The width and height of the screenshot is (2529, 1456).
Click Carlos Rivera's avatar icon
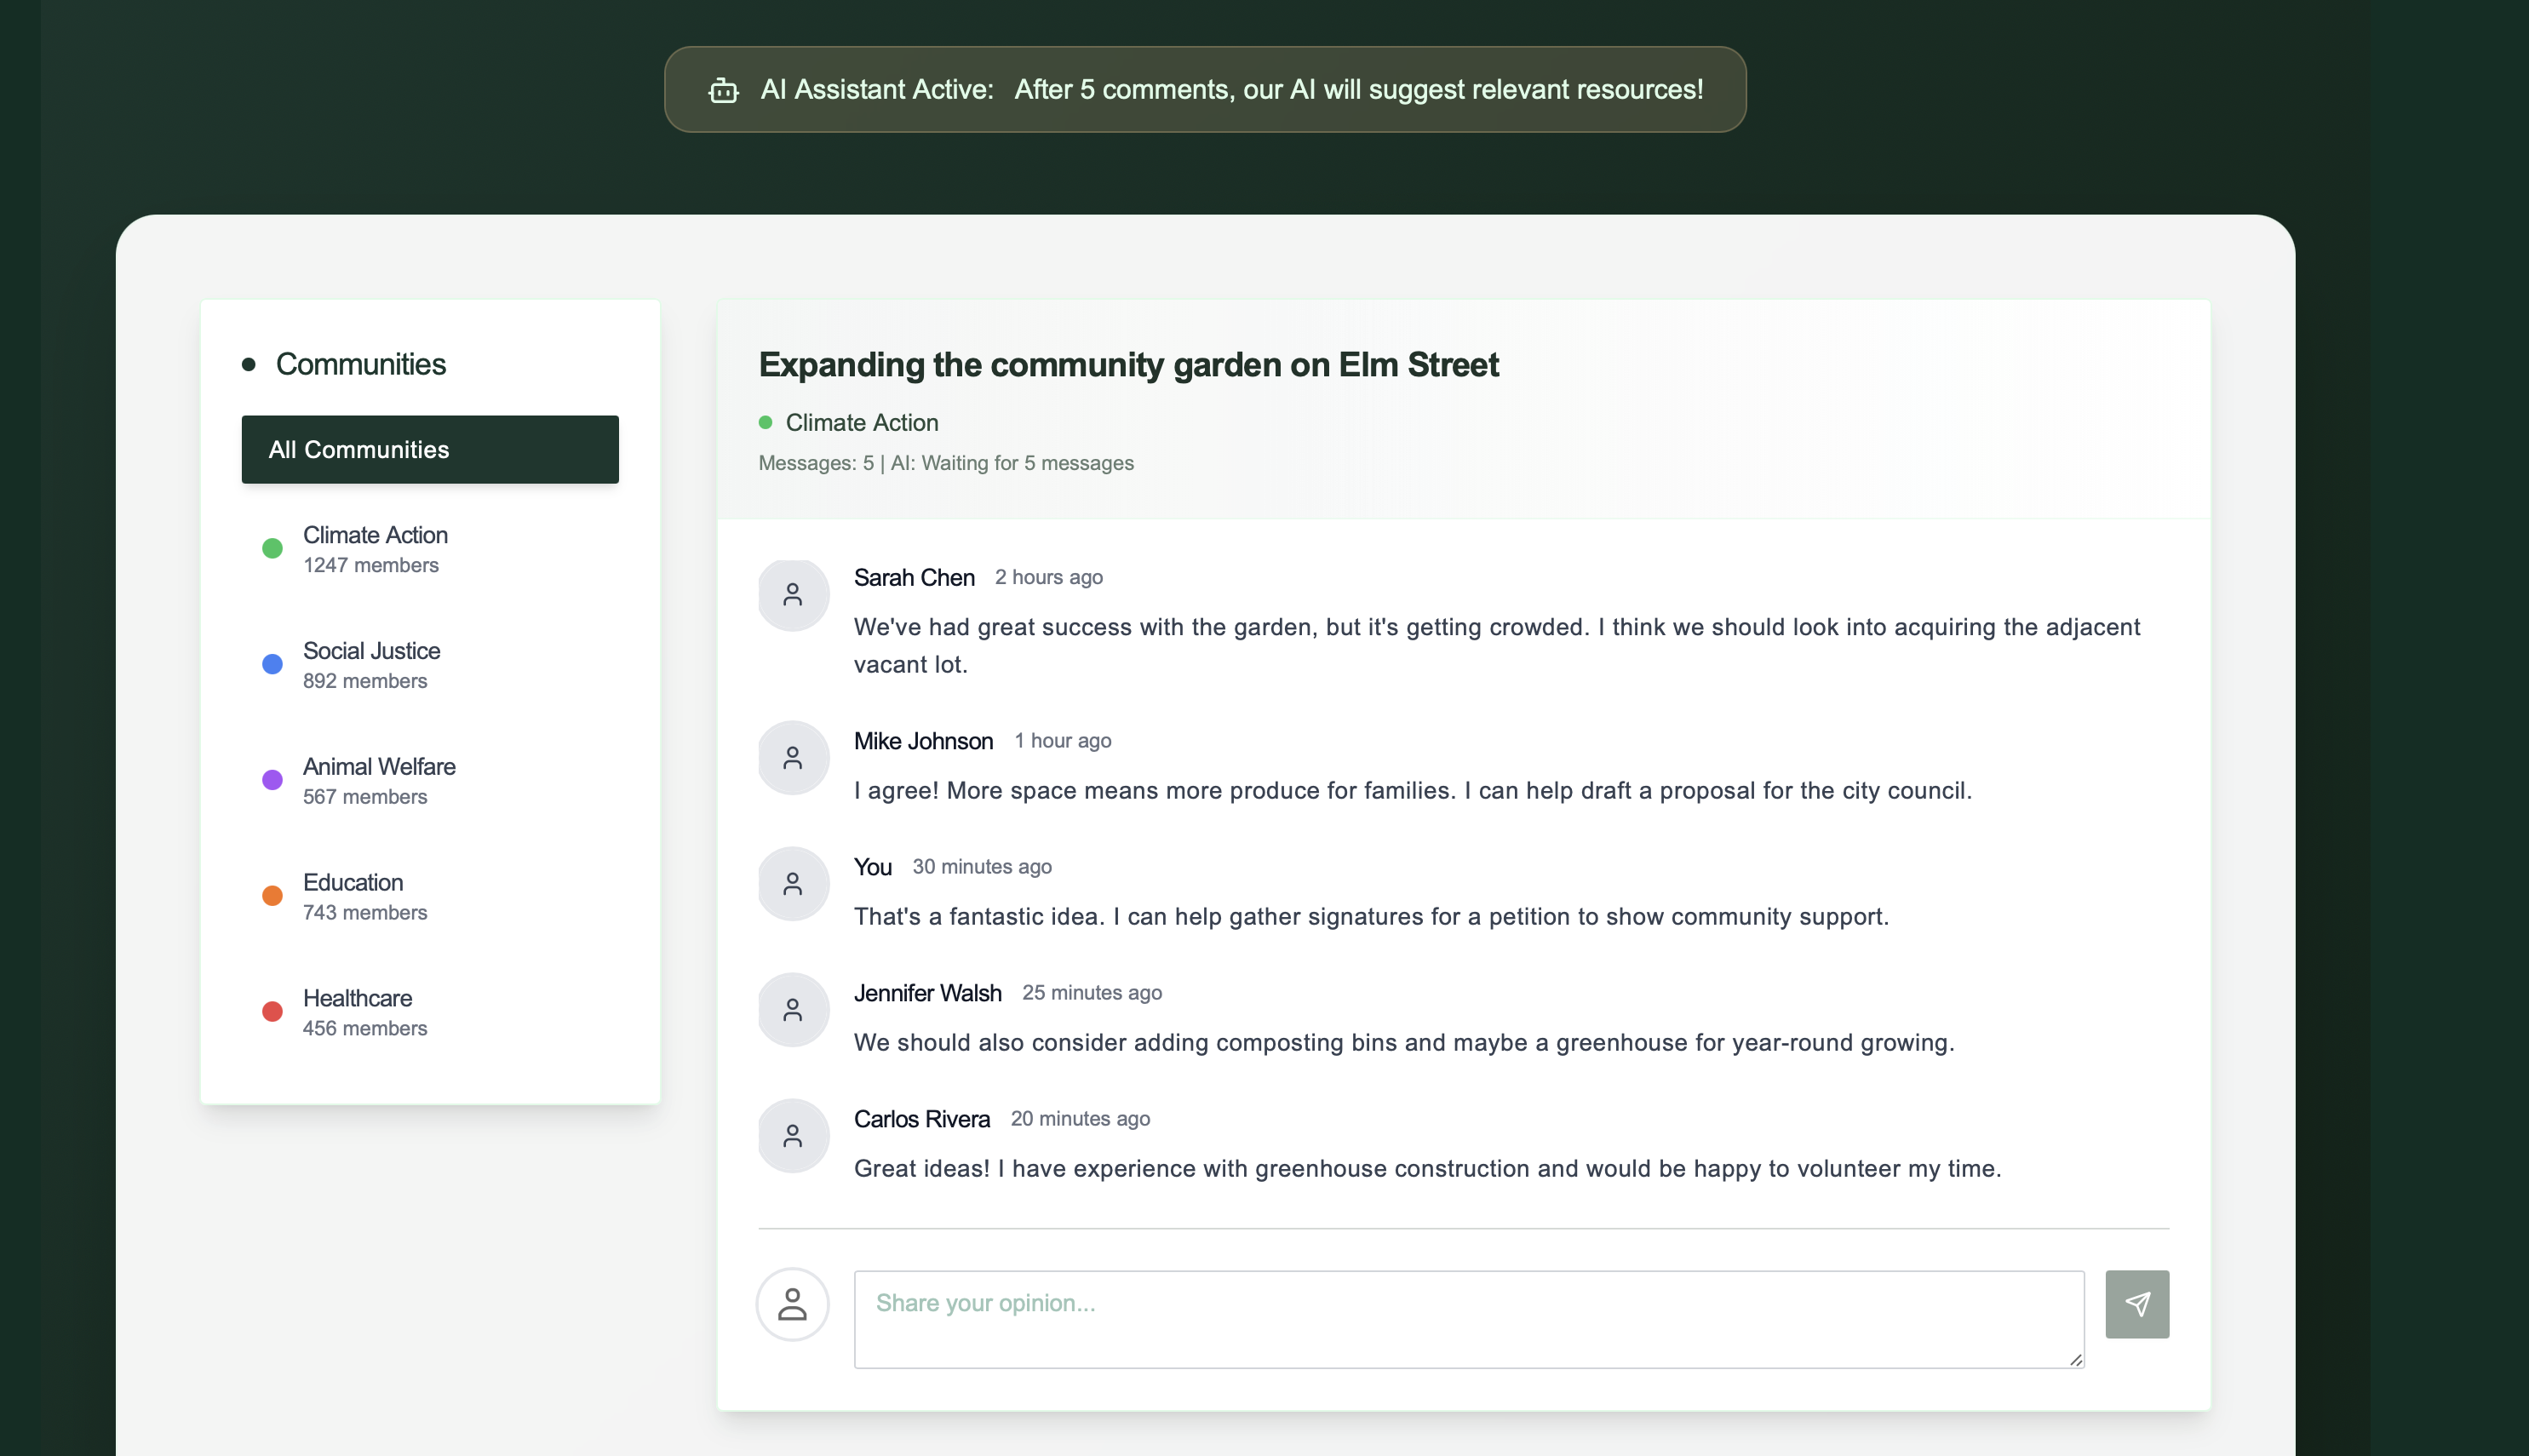click(x=792, y=1136)
